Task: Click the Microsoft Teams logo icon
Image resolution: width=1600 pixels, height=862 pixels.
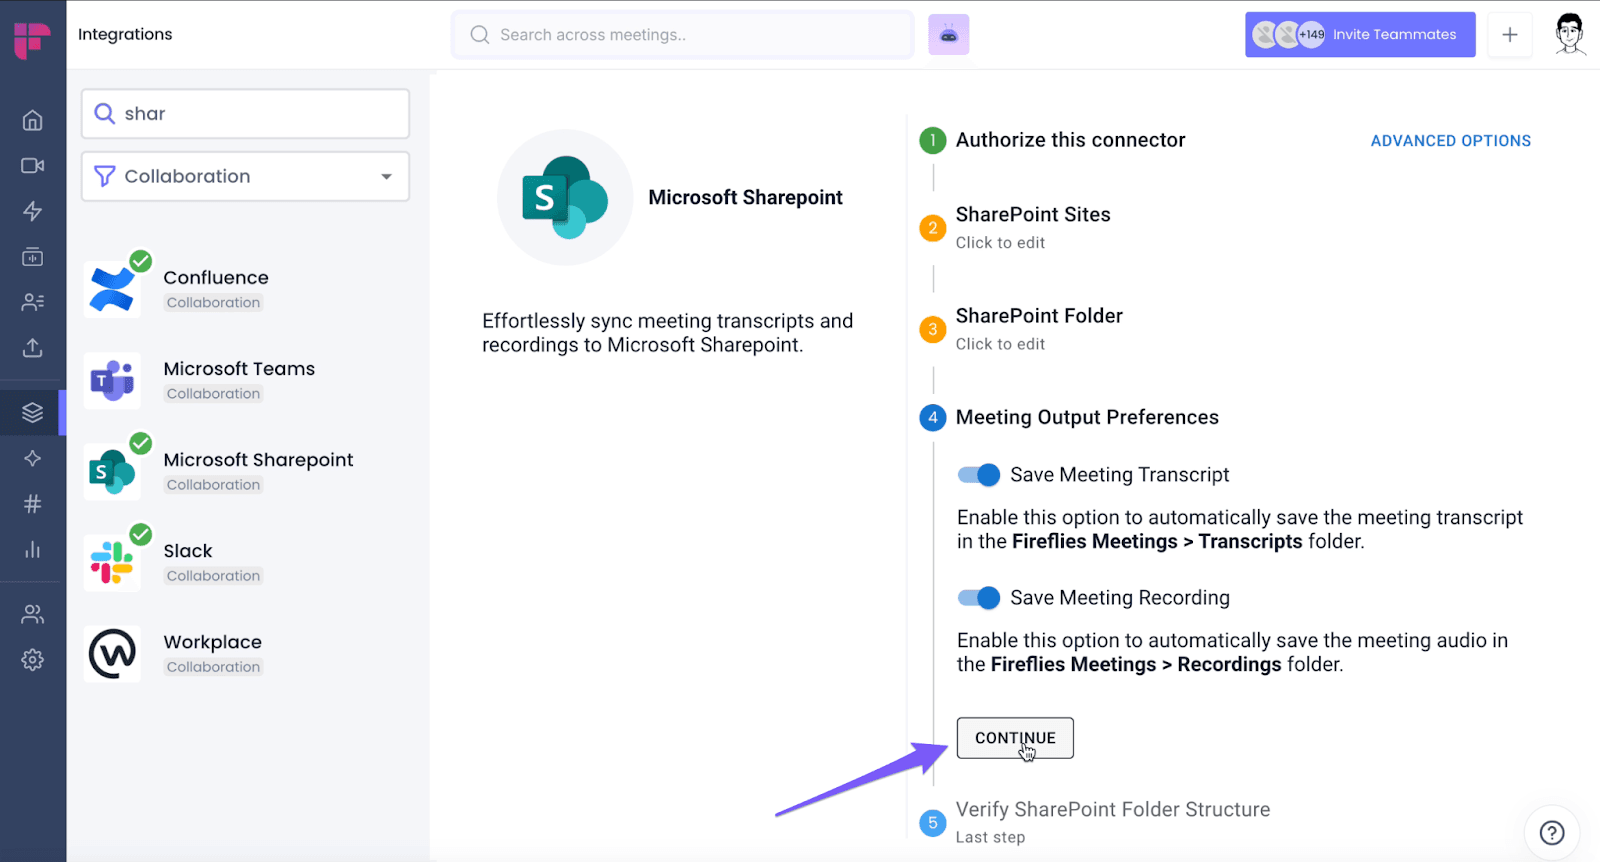Action: coord(112,380)
